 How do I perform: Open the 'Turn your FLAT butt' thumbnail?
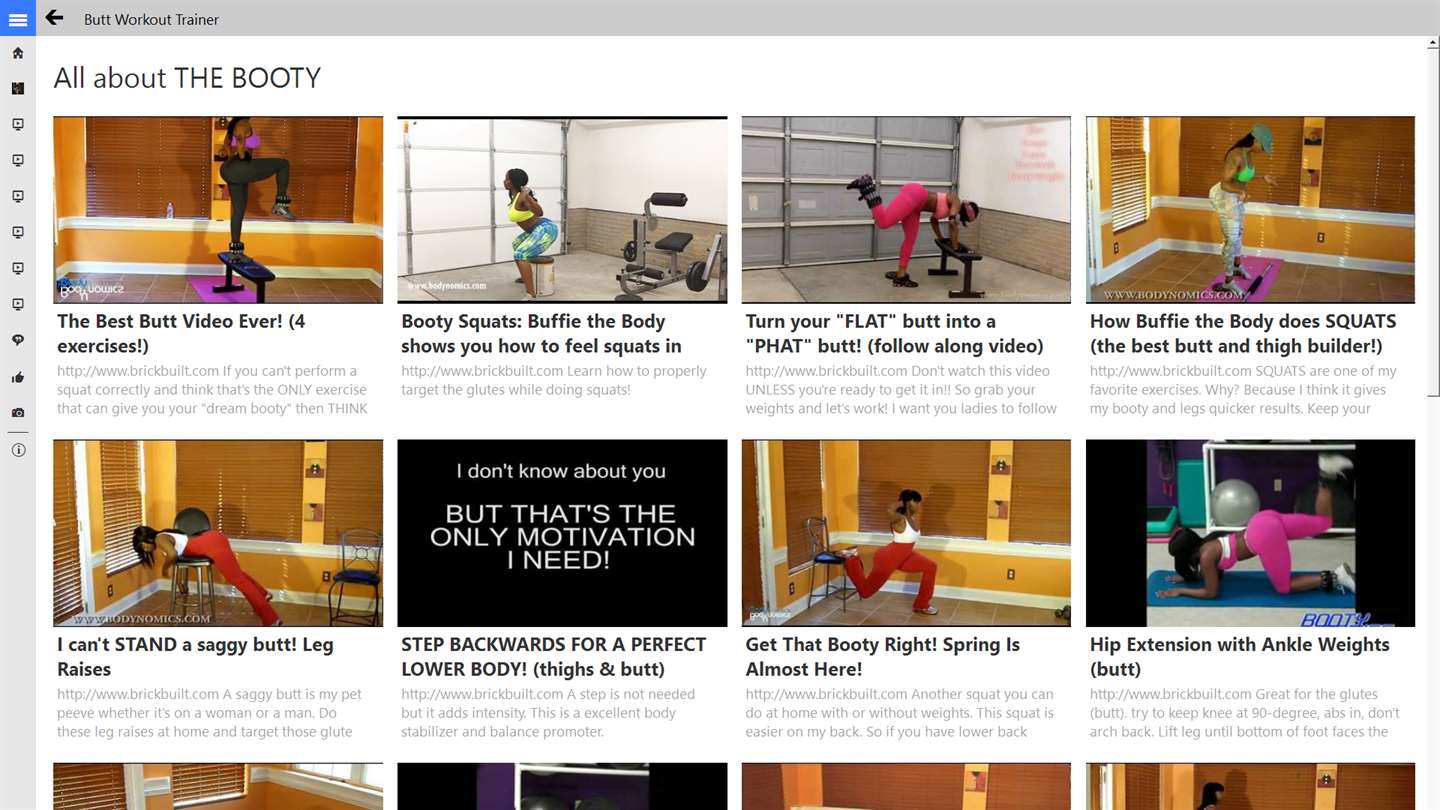[x=906, y=210]
